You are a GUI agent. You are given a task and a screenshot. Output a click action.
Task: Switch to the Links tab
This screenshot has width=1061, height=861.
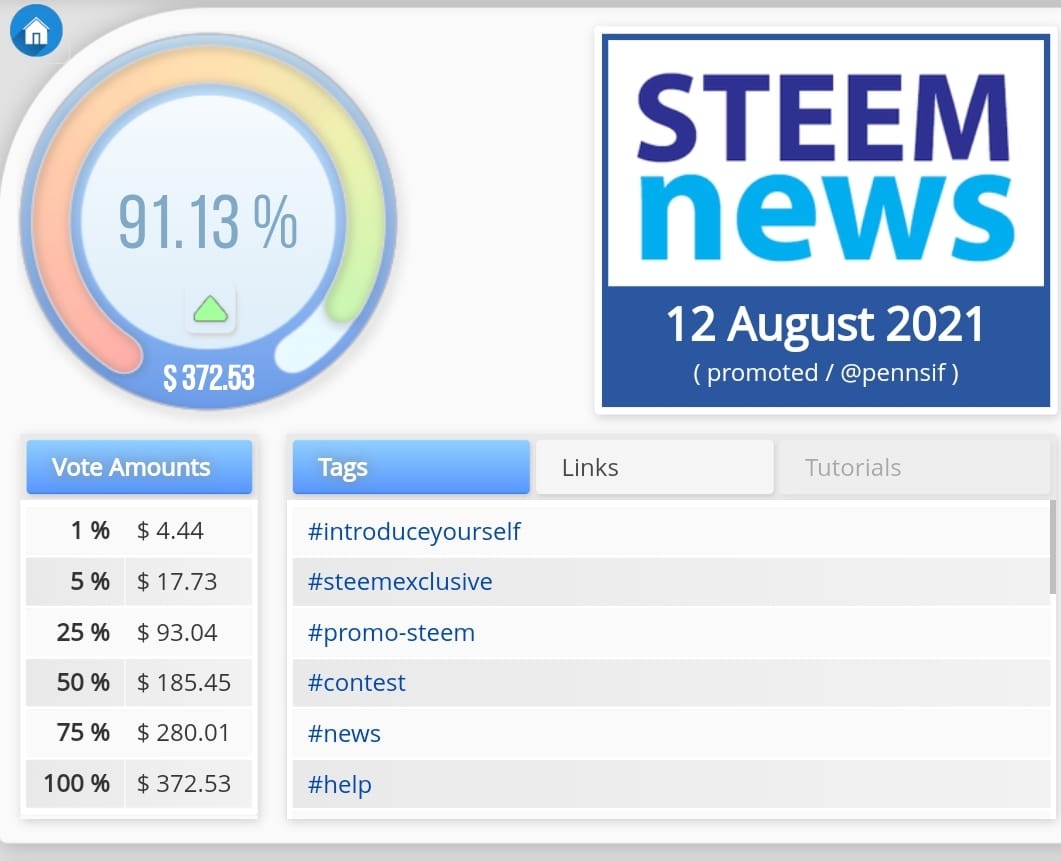tap(654, 467)
